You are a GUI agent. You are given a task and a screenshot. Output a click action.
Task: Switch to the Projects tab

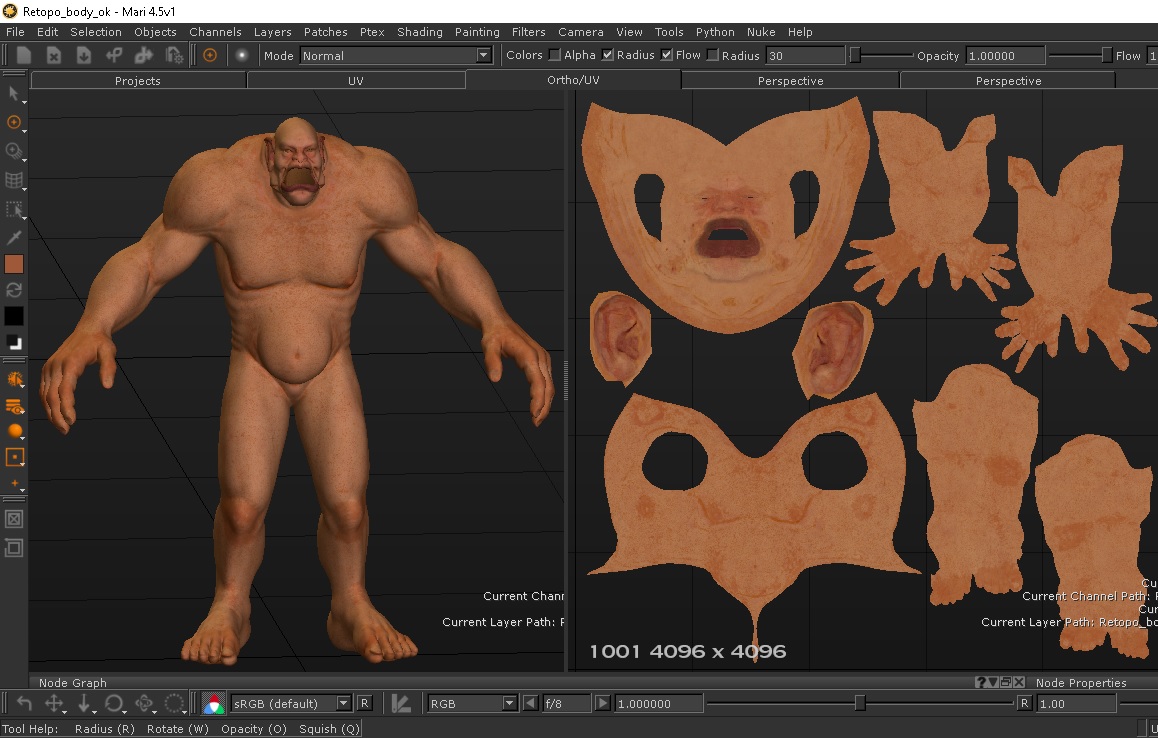pyautogui.click(x=137, y=81)
